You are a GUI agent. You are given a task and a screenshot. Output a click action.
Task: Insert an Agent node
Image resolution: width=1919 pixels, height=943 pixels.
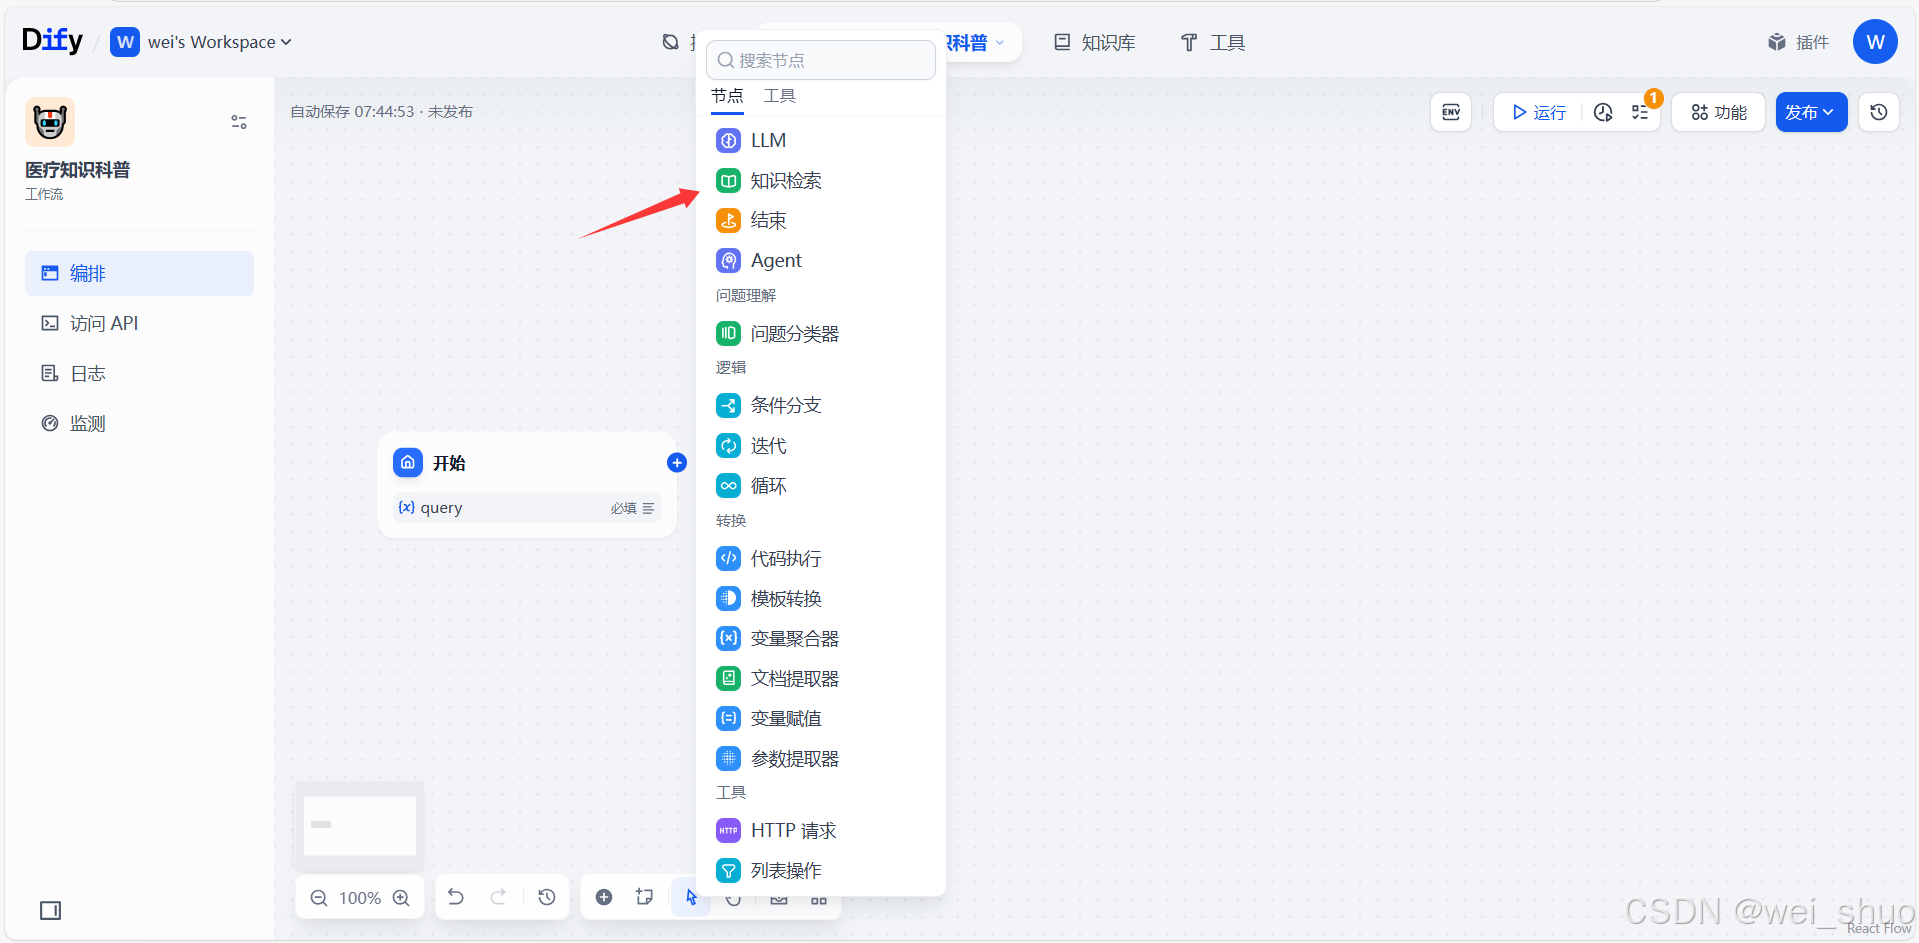click(x=775, y=260)
